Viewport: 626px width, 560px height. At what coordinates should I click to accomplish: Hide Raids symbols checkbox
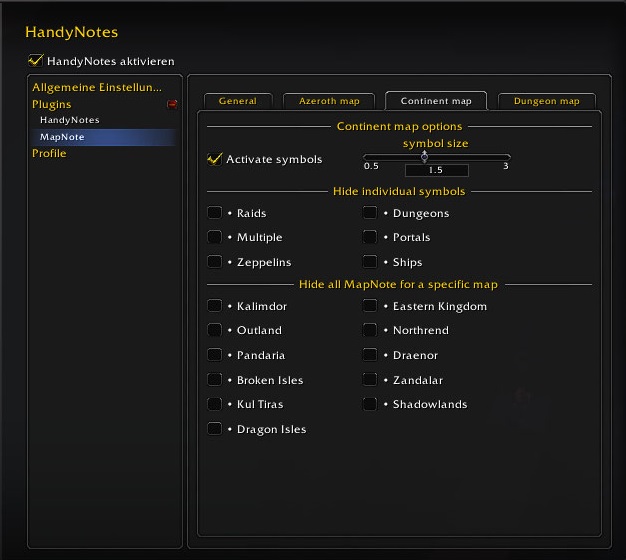(214, 213)
